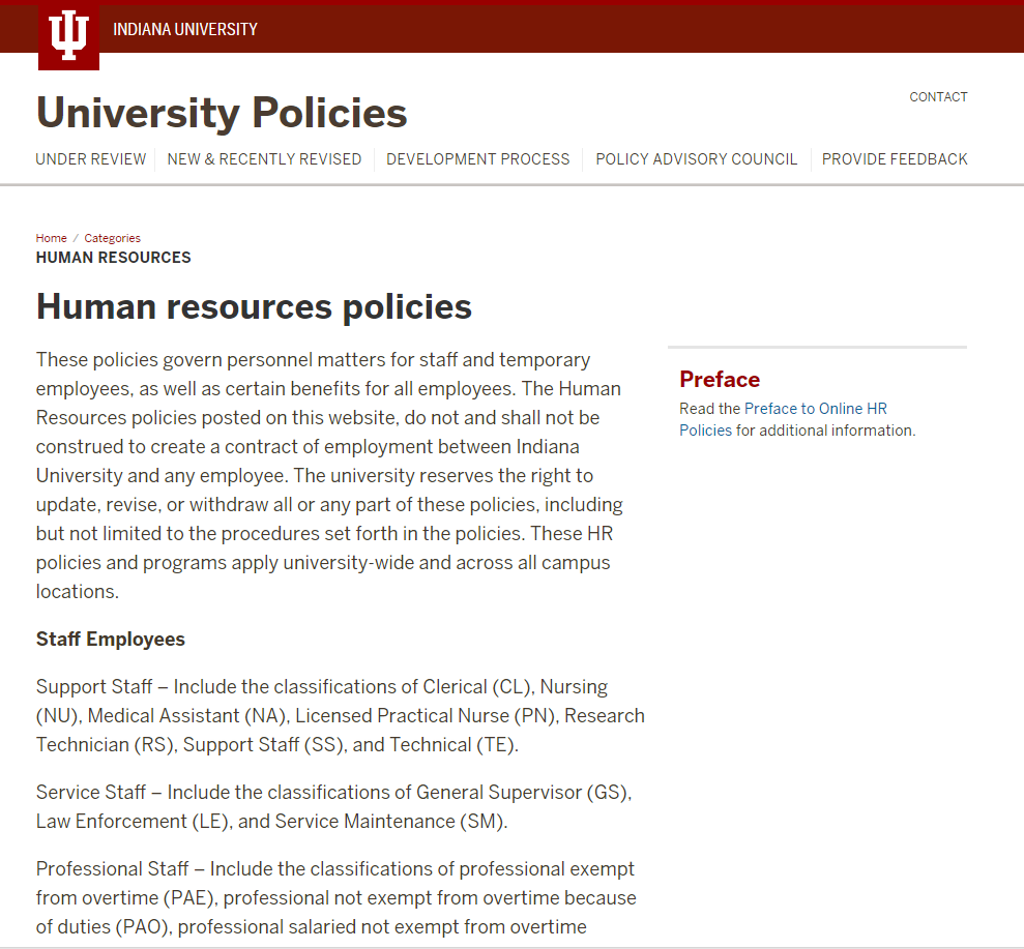Click the IU trident logo icon
The height and width of the screenshot is (949, 1024).
pyautogui.click(x=69, y=35)
